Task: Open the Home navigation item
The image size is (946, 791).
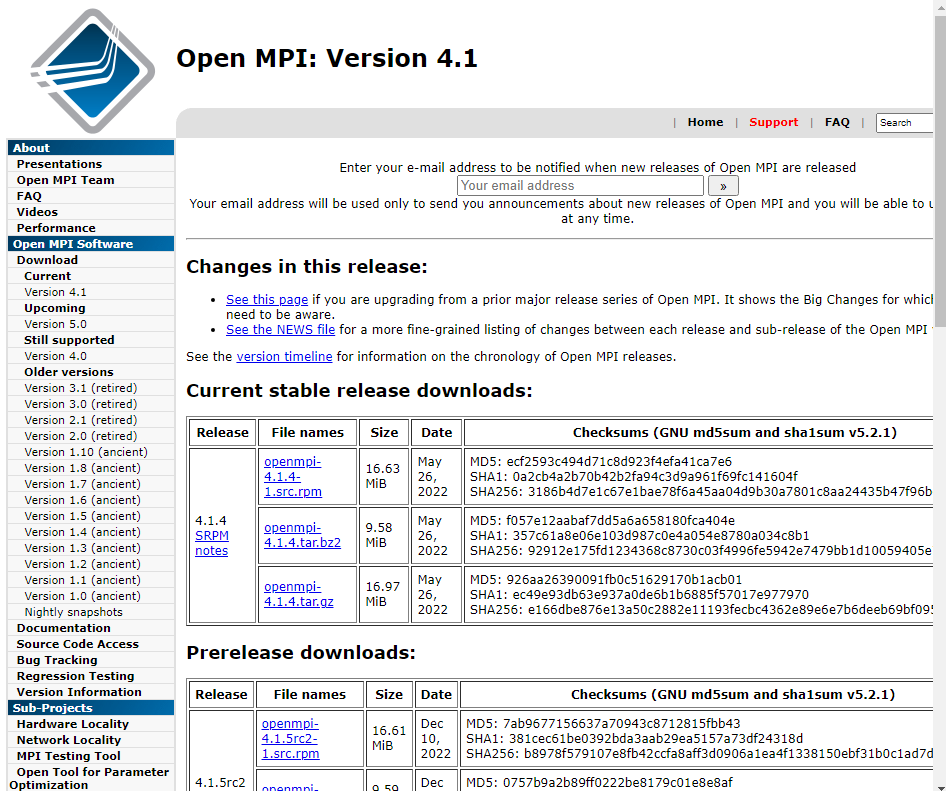Action: (x=705, y=122)
